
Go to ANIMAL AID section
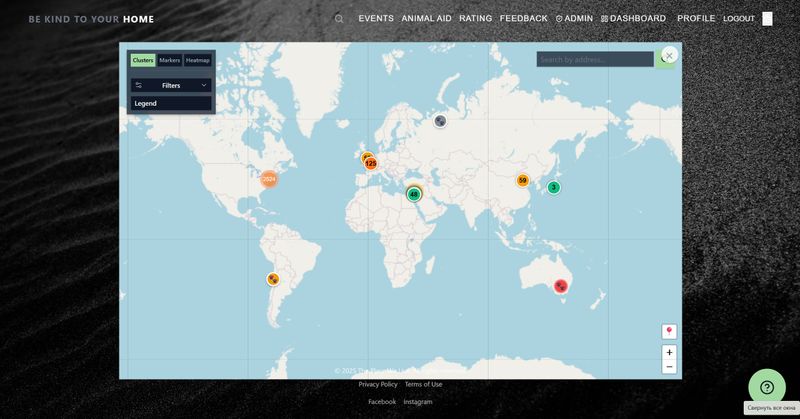click(x=426, y=18)
